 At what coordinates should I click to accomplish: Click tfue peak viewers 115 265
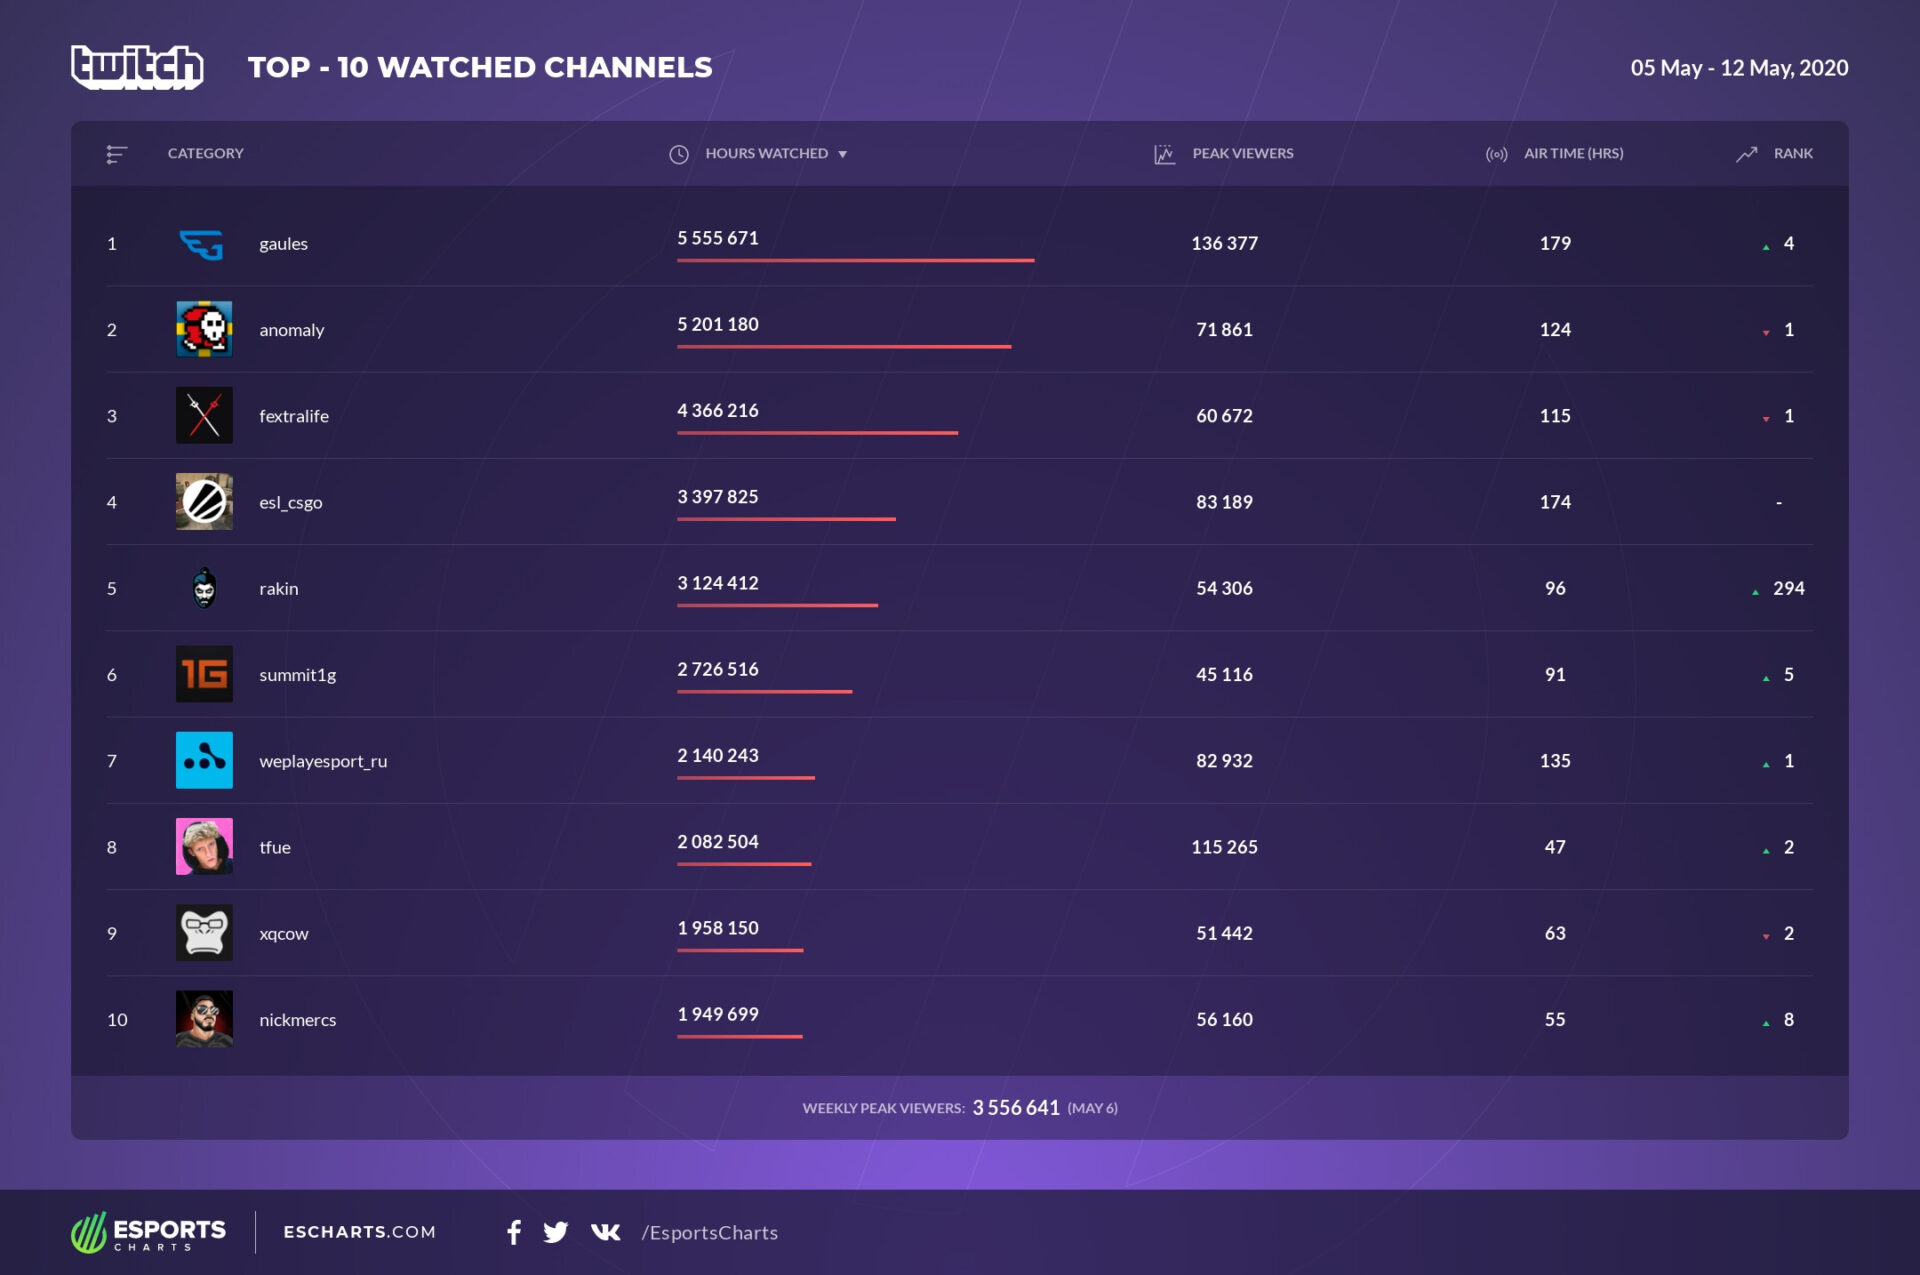[x=1224, y=847]
